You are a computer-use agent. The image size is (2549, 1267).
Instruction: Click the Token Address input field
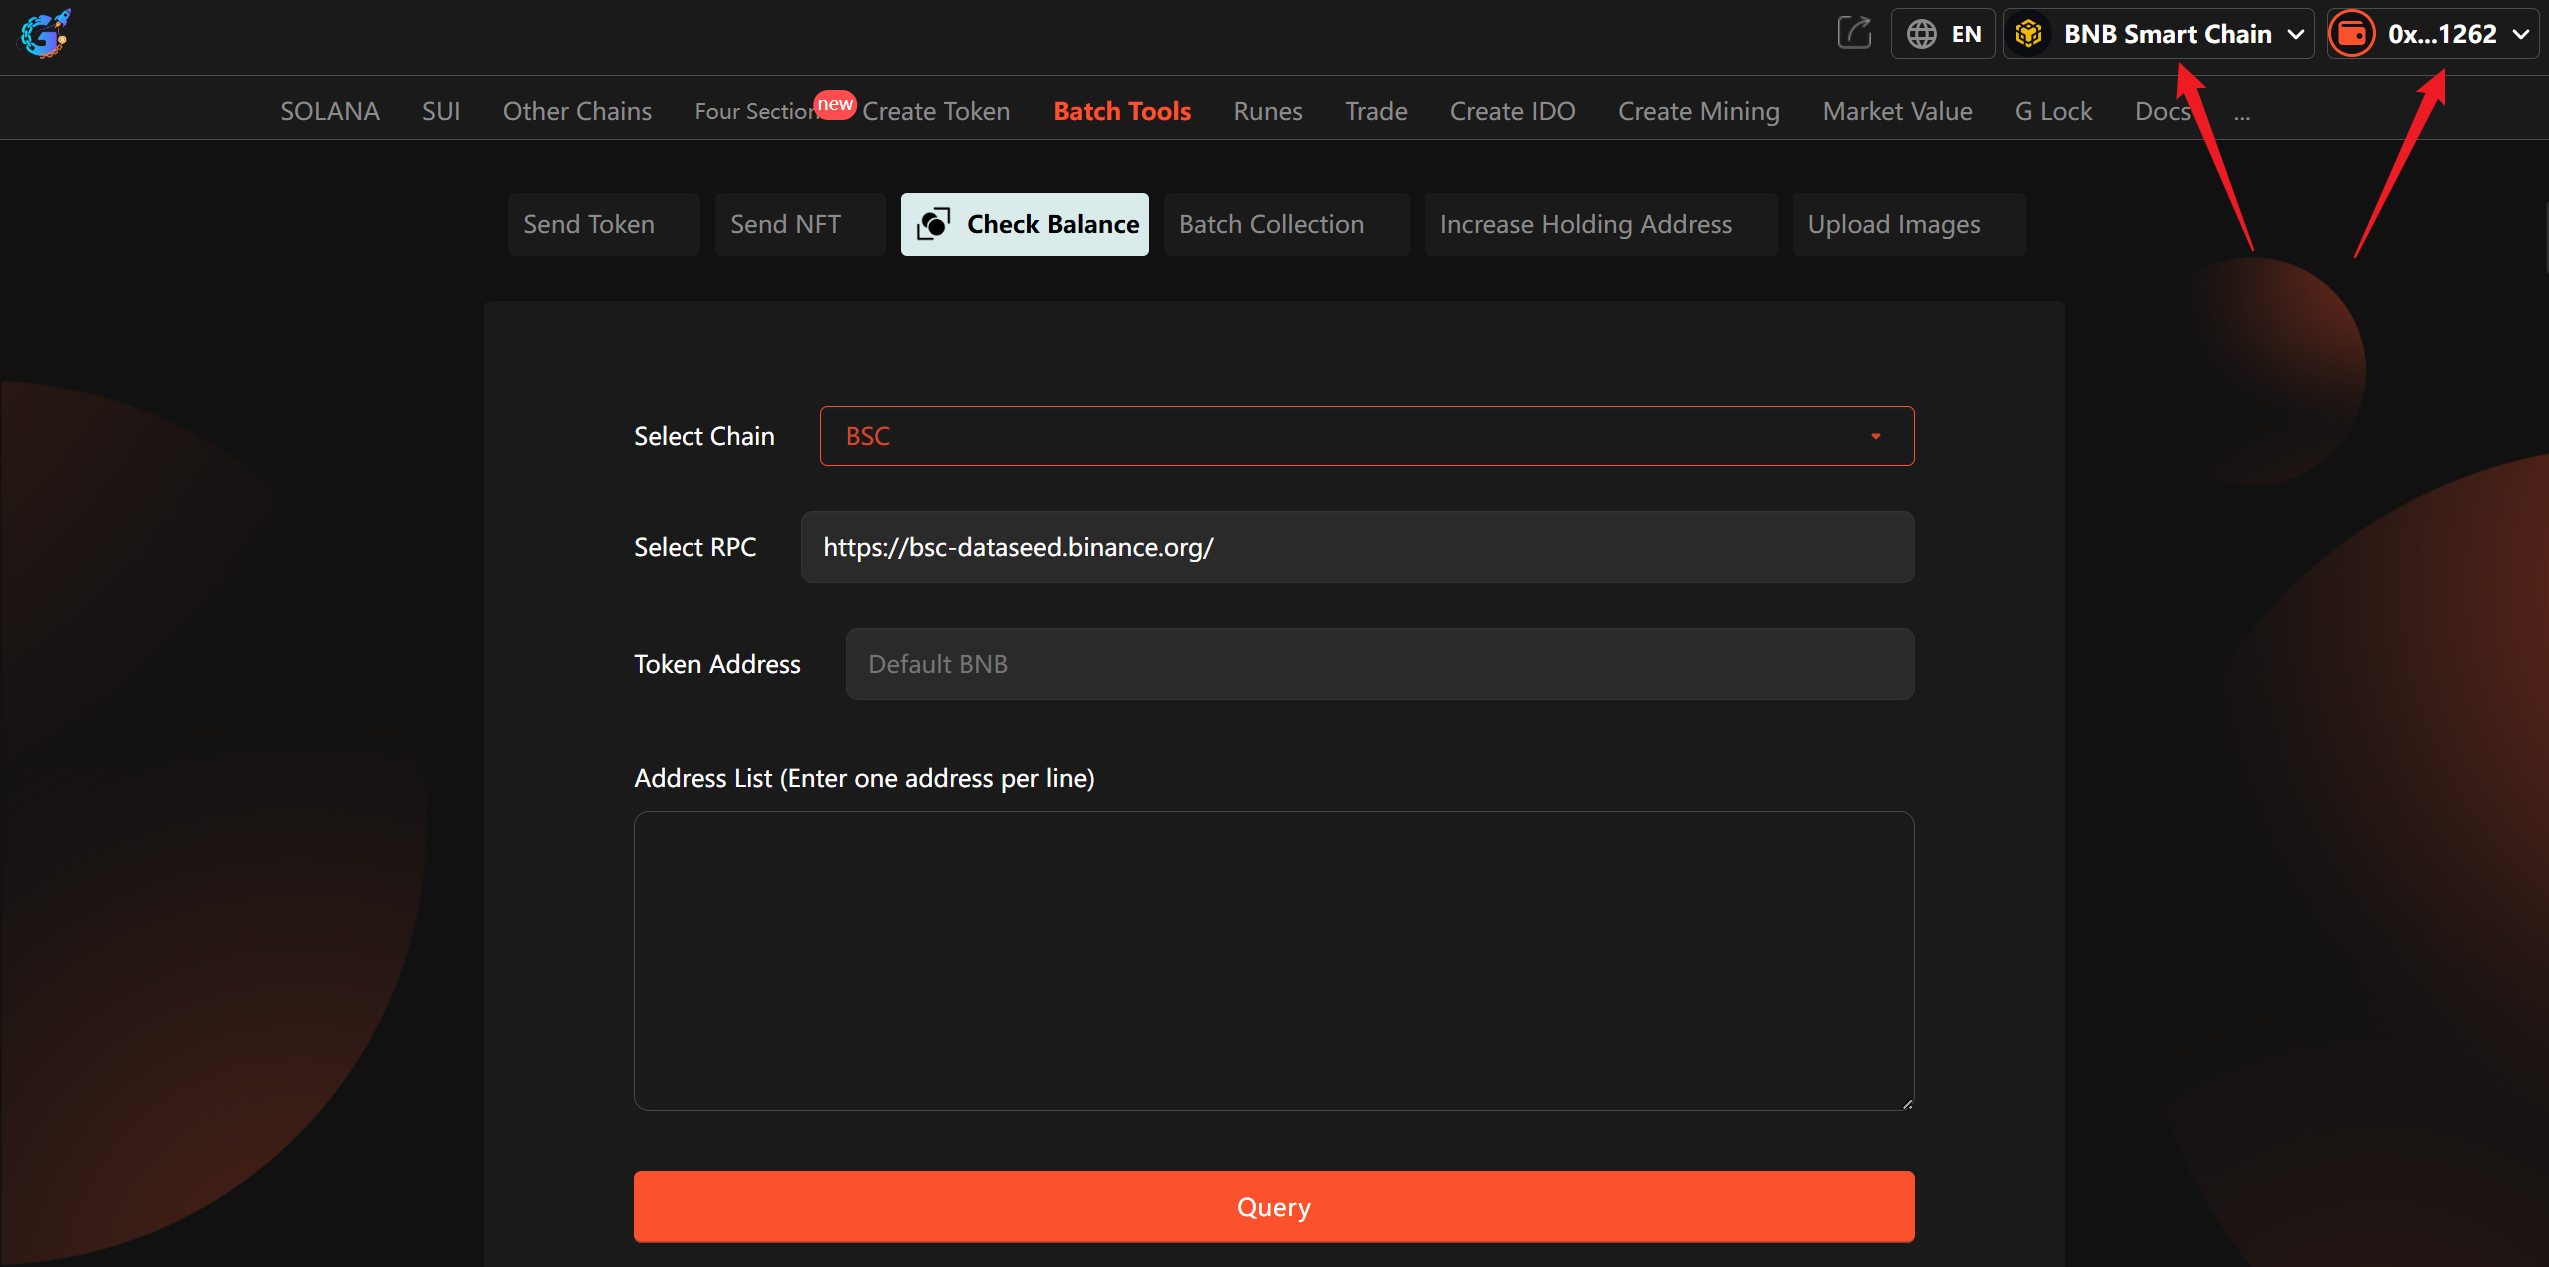[x=1379, y=664]
